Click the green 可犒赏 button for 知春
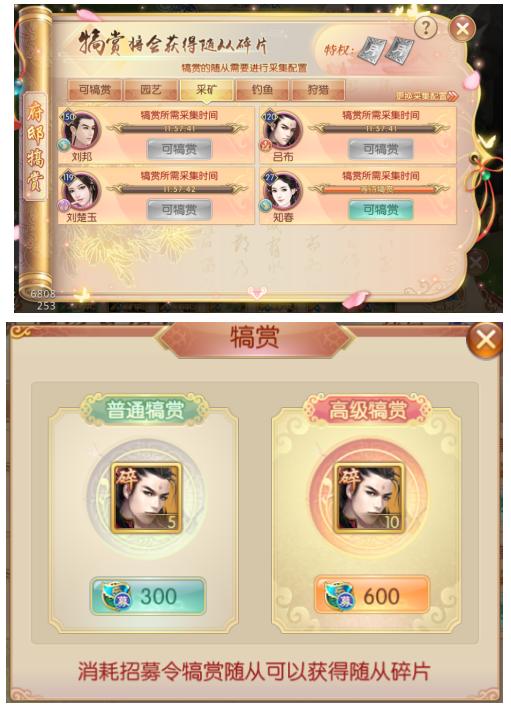511x708 pixels. tap(381, 210)
